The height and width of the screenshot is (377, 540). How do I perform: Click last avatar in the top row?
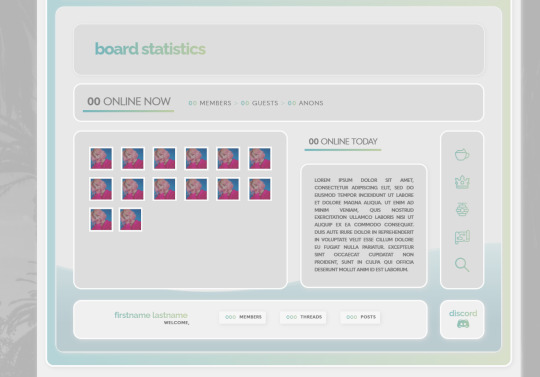(260, 158)
